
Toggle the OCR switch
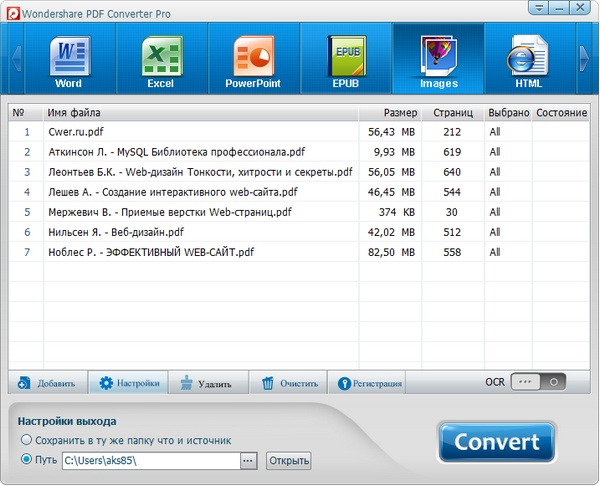(538, 382)
